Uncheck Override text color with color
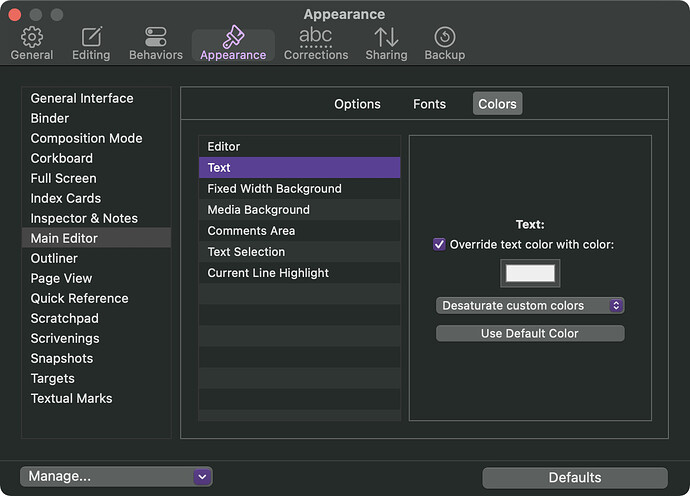This screenshot has height=496, width=690. click(x=439, y=244)
